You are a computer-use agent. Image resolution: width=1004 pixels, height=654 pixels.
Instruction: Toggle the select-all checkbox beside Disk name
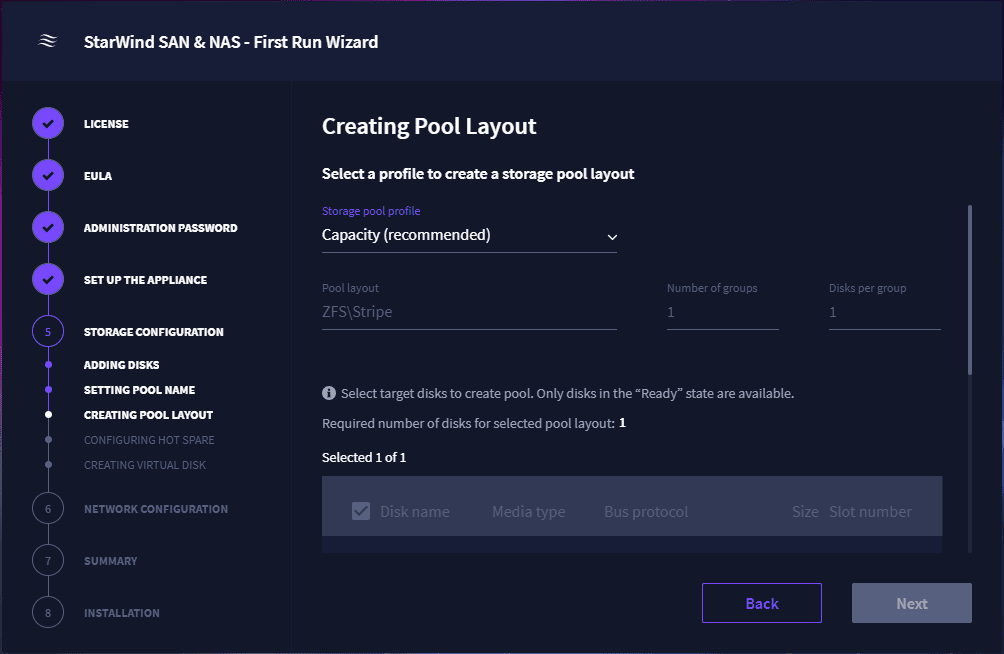point(361,511)
